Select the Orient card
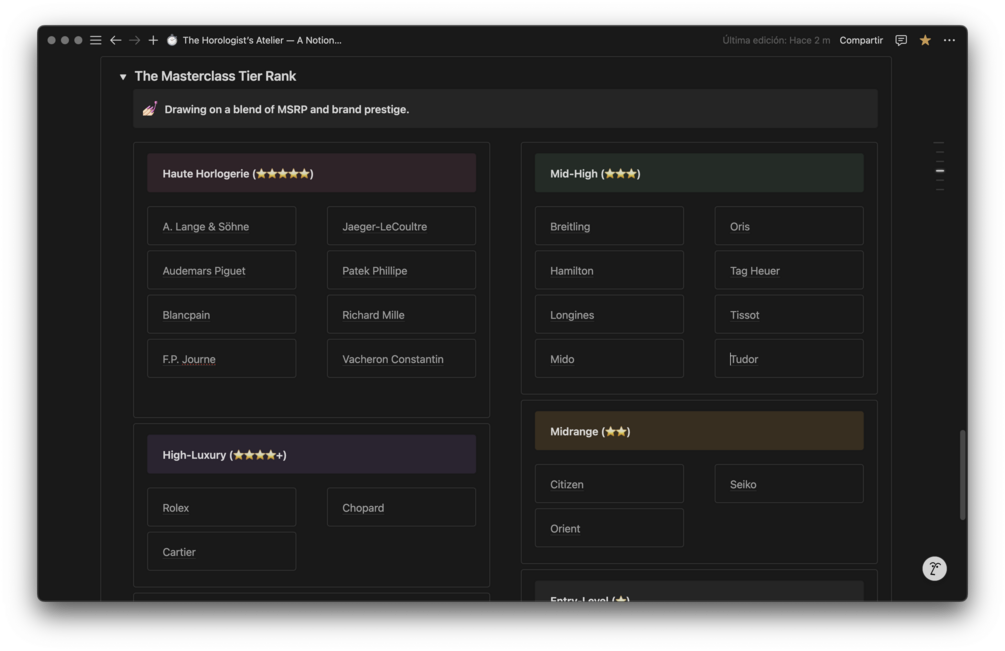Image resolution: width=1005 pixels, height=651 pixels. tap(610, 528)
